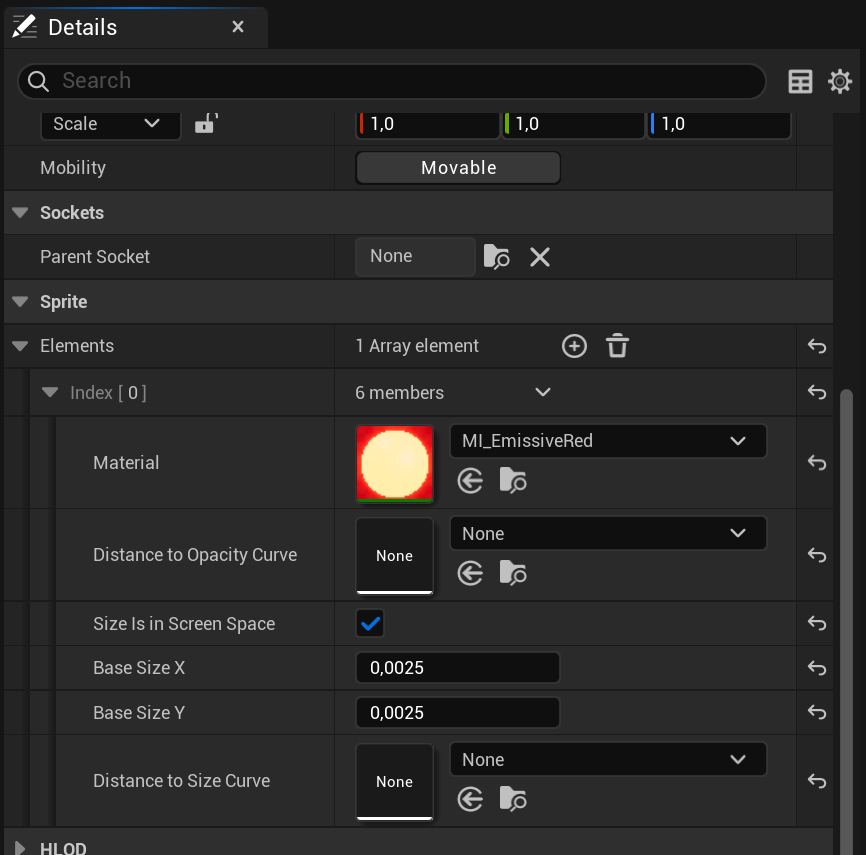Open the 6 members options dropdown
The image size is (866, 855).
point(543,392)
